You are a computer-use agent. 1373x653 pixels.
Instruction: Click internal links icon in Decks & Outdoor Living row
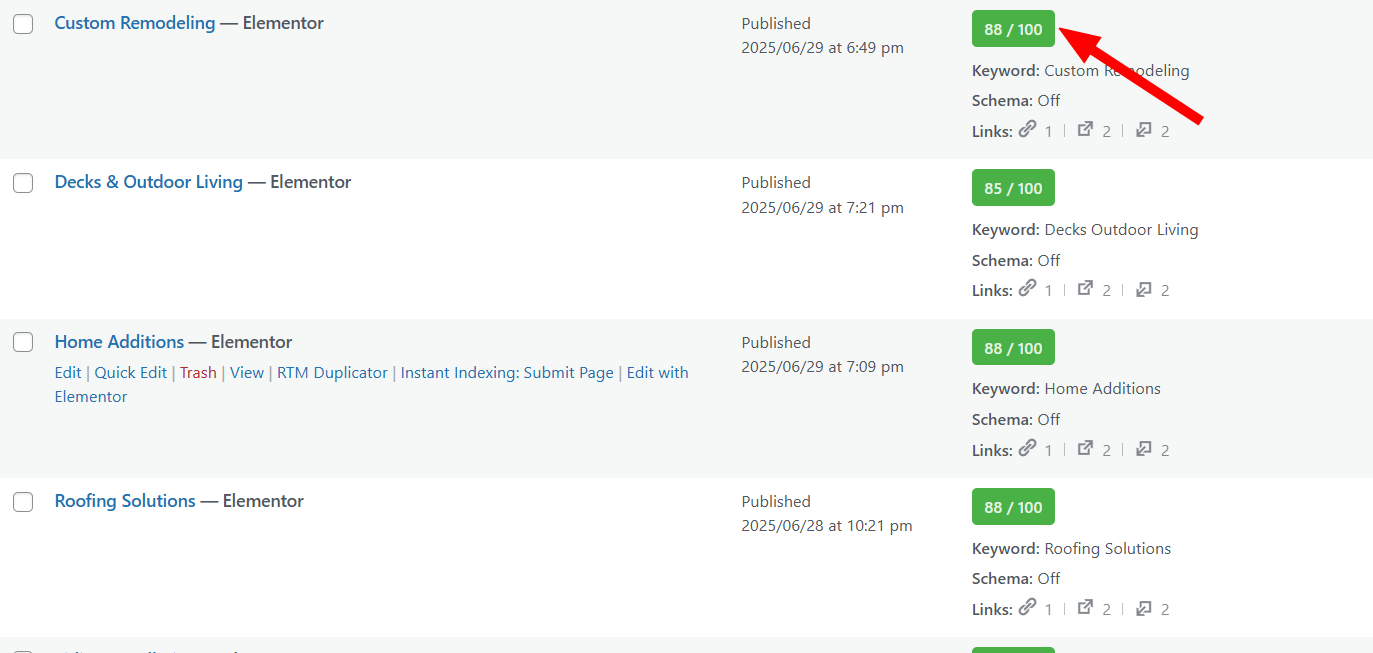1027,289
